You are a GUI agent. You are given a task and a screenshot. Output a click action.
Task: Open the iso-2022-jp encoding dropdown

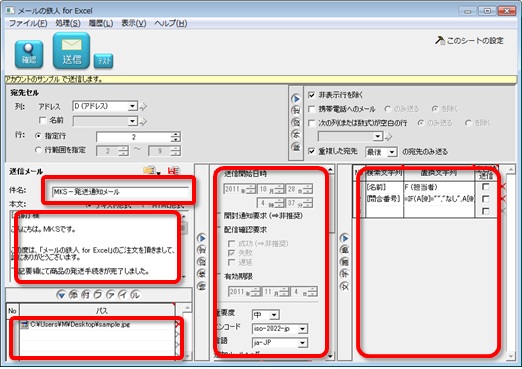tap(302, 329)
